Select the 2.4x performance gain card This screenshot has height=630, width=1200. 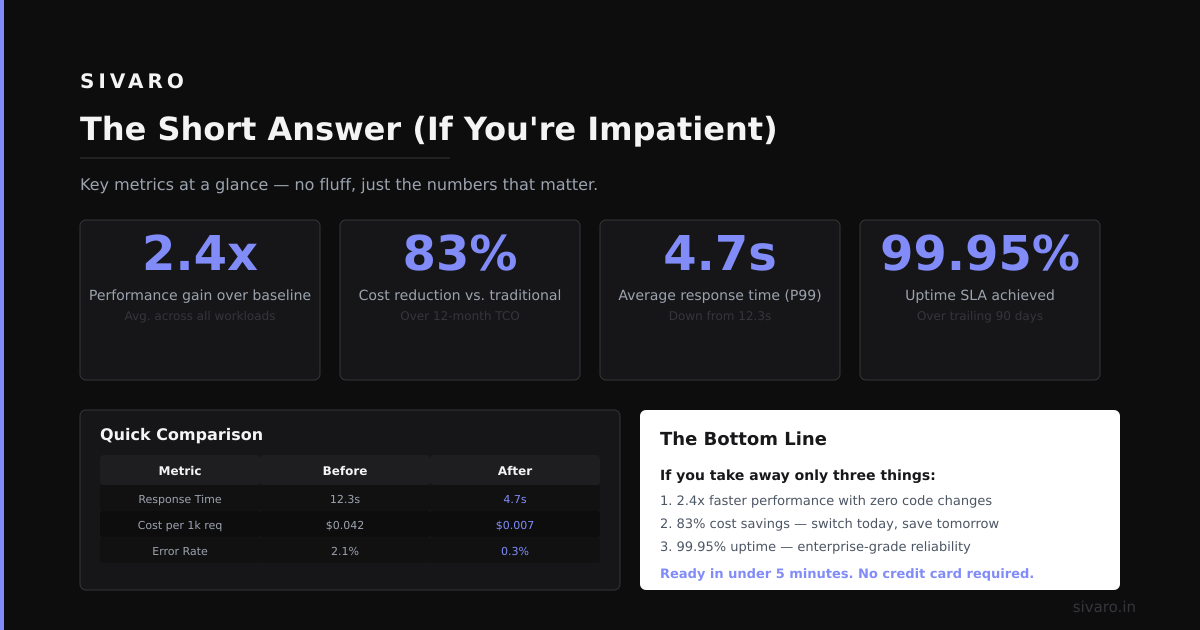200,300
